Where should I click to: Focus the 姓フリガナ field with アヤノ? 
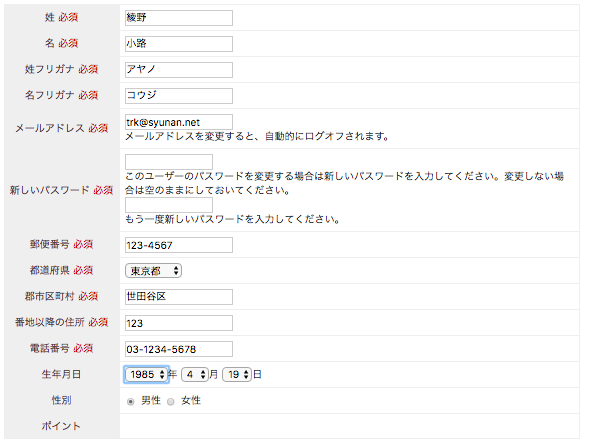179,70
